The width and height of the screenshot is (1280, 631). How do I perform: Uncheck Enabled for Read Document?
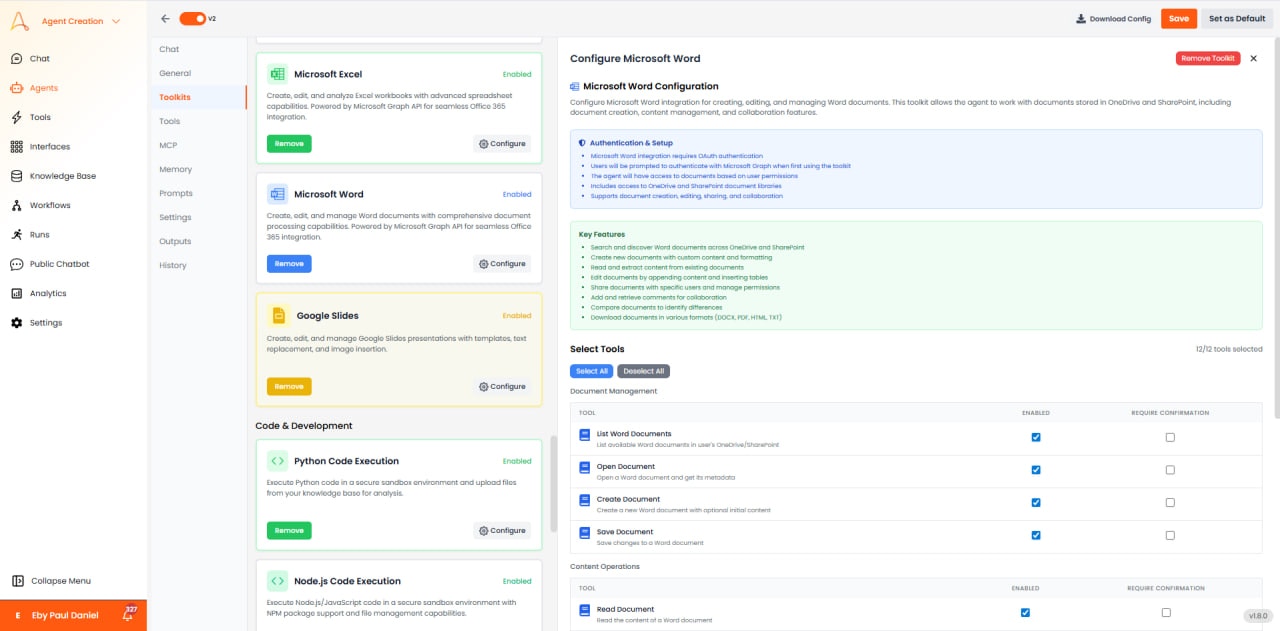pyautogui.click(x=1025, y=612)
